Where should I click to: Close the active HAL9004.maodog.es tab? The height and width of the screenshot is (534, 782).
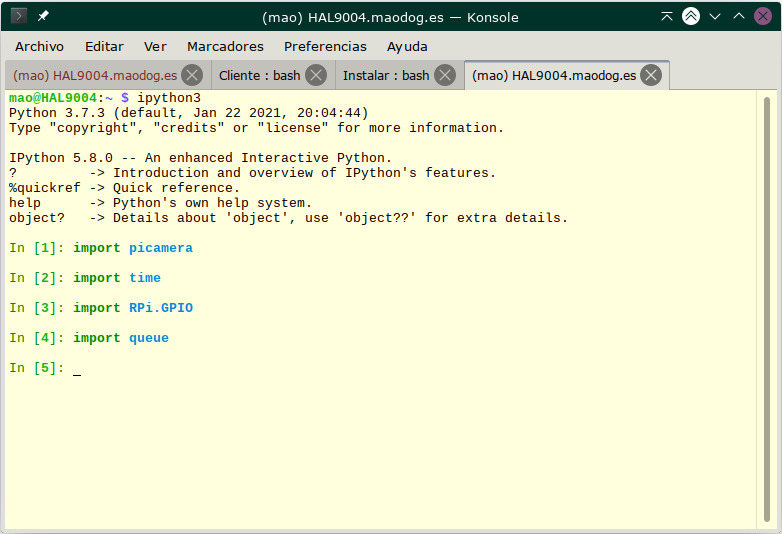pyautogui.click(x=651, y=76)
